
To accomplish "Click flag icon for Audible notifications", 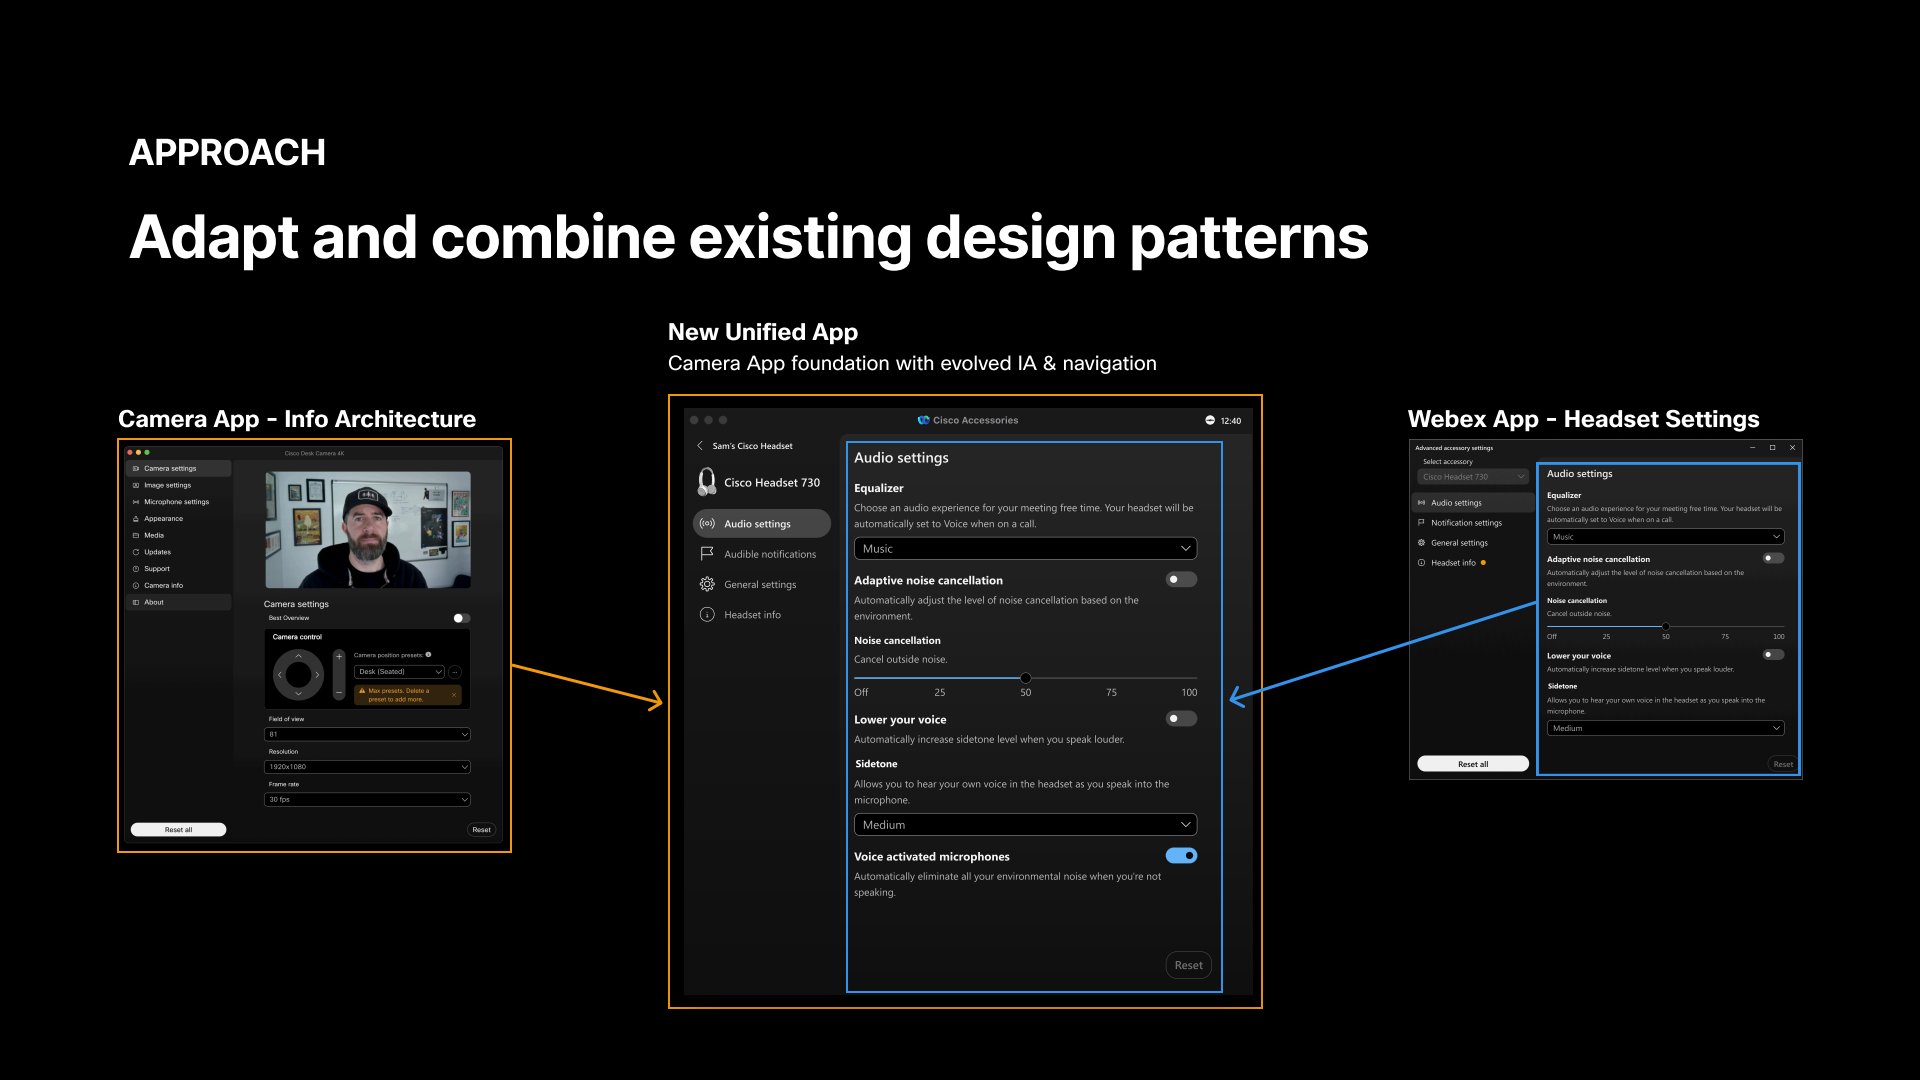I will pos(707,554).
